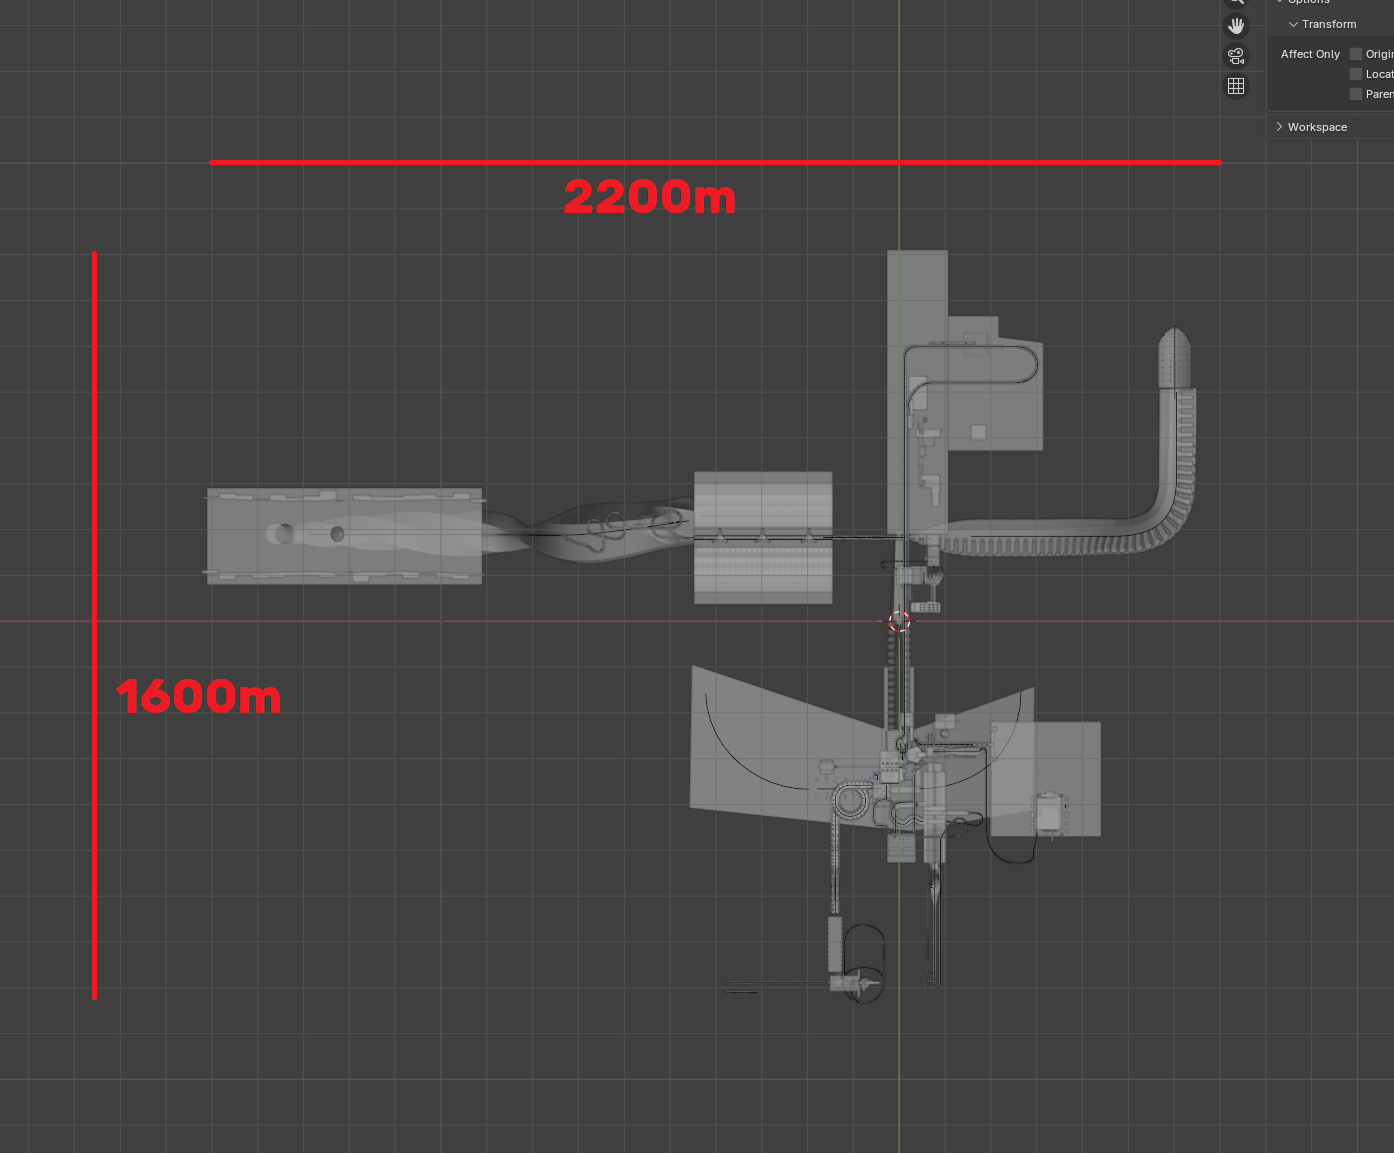Select the red 1600m text label
The height and width of the screenshot is (1153, 1394).
pyautogui.click(x=198, y=697)
